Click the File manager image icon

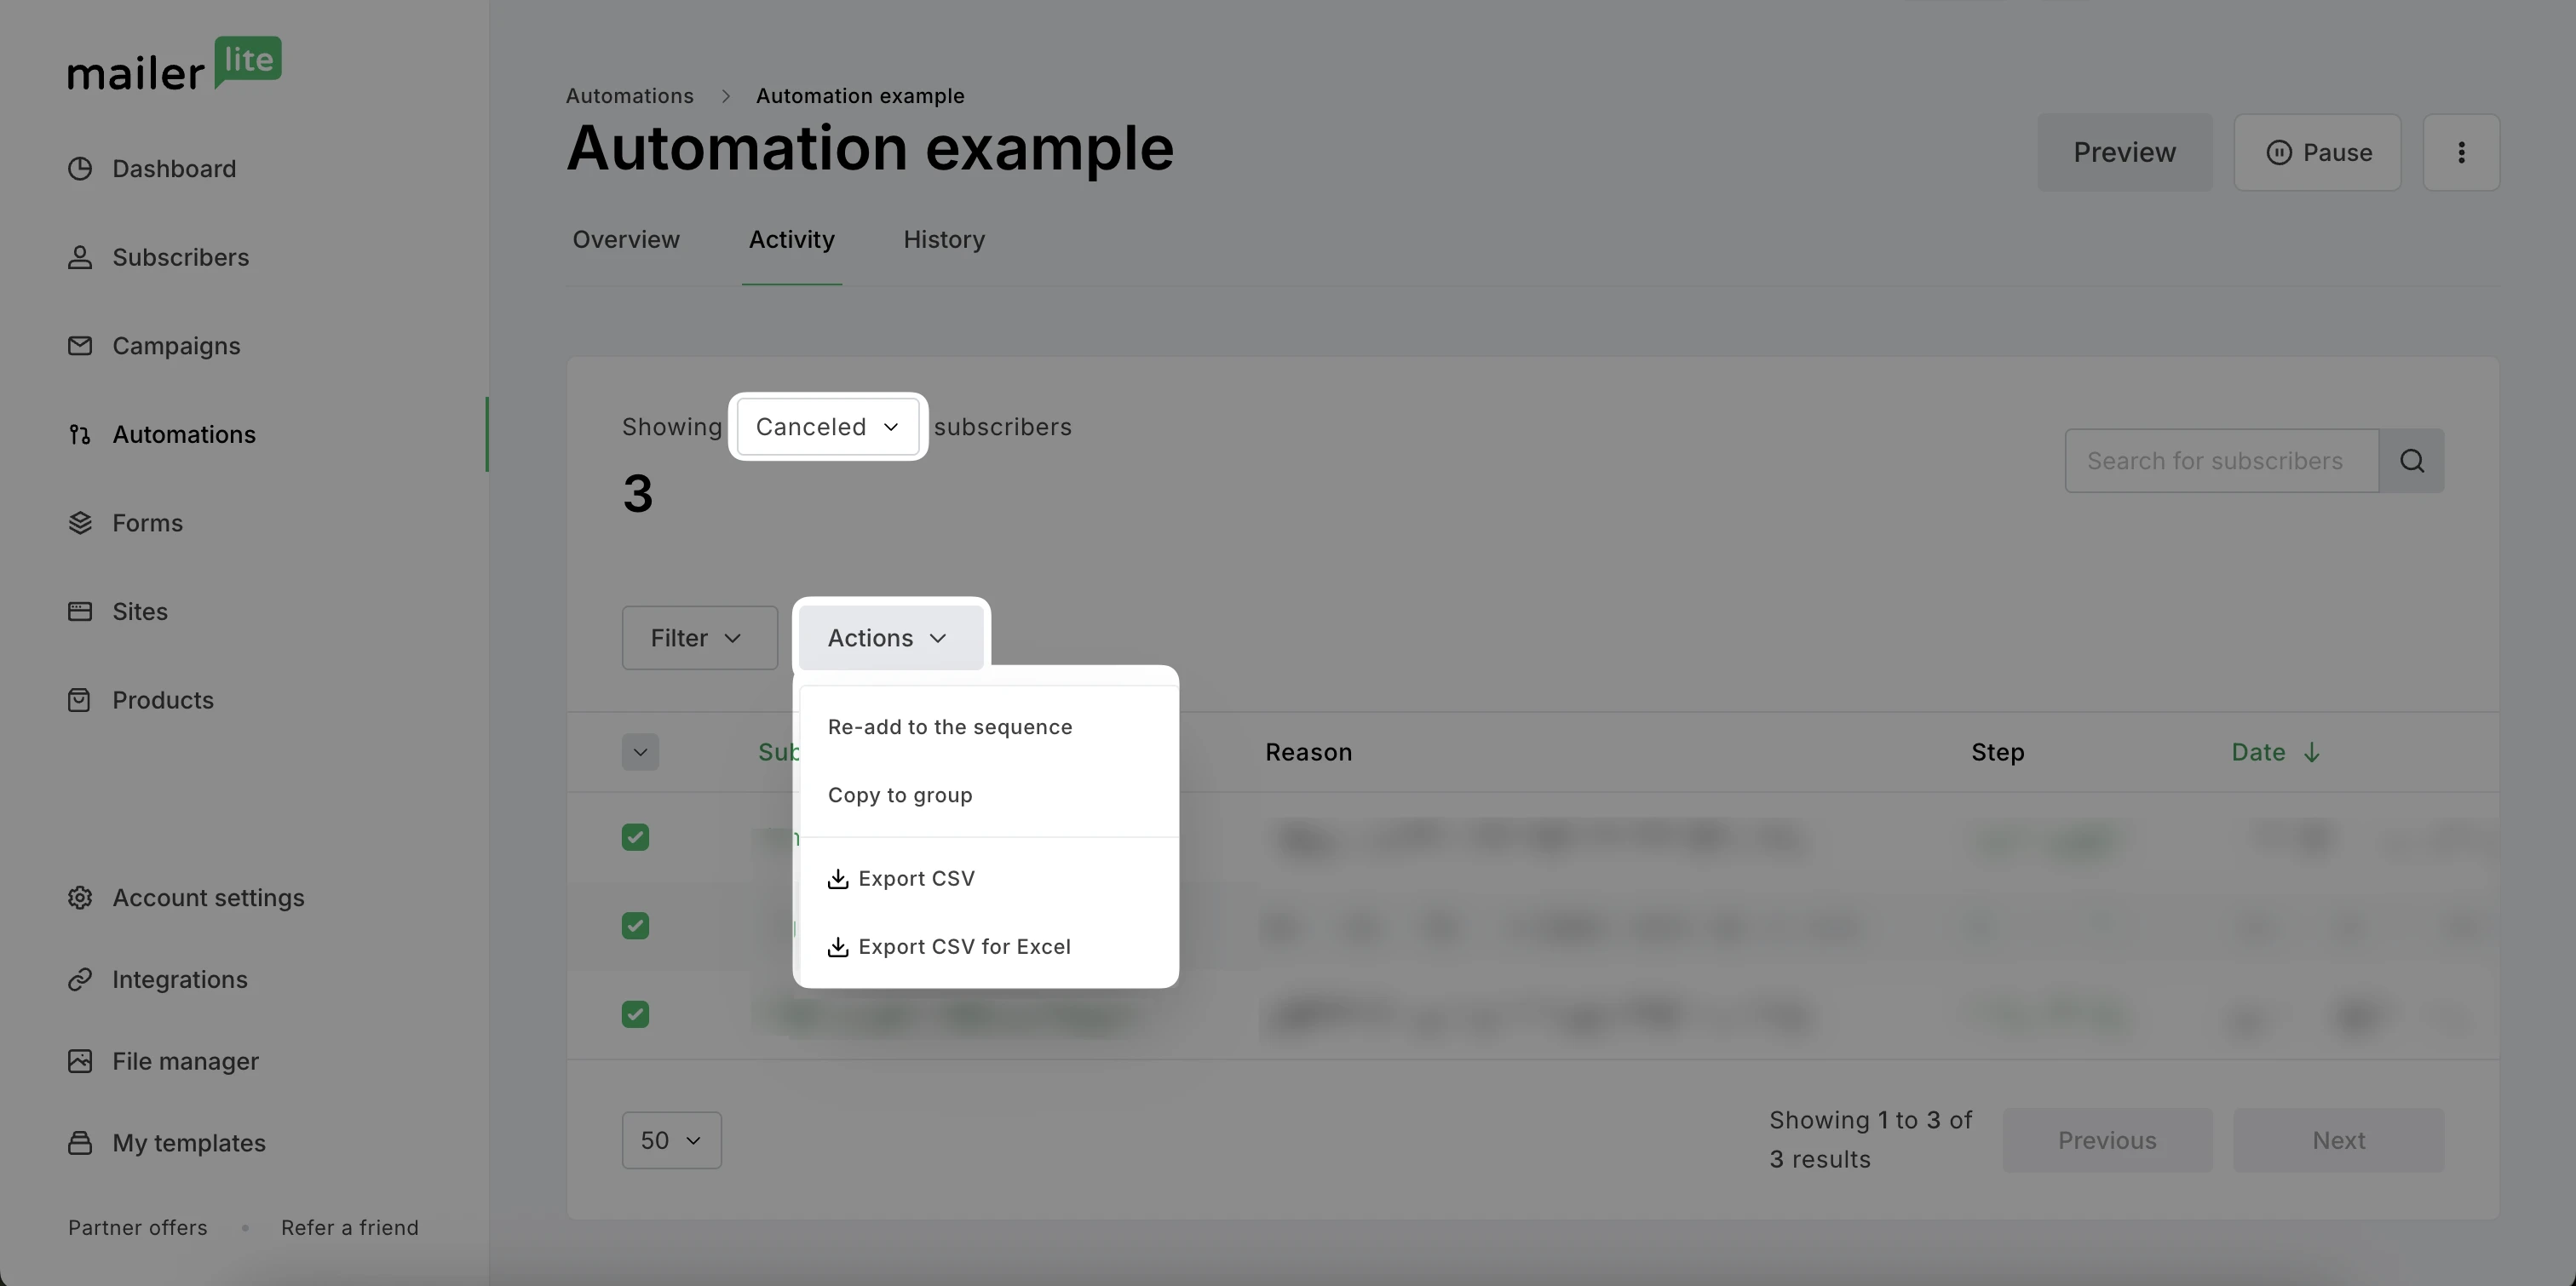[x=80, y=1061]
